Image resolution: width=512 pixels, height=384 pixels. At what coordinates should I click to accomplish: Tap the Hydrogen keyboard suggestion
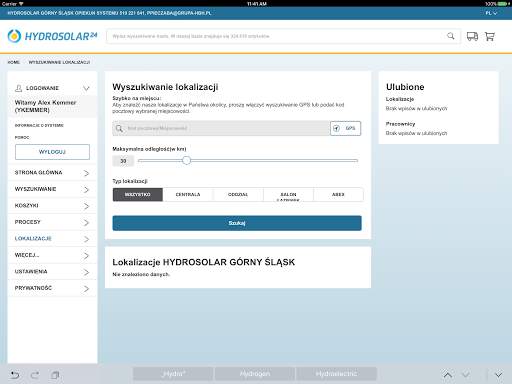coord(255,374)
